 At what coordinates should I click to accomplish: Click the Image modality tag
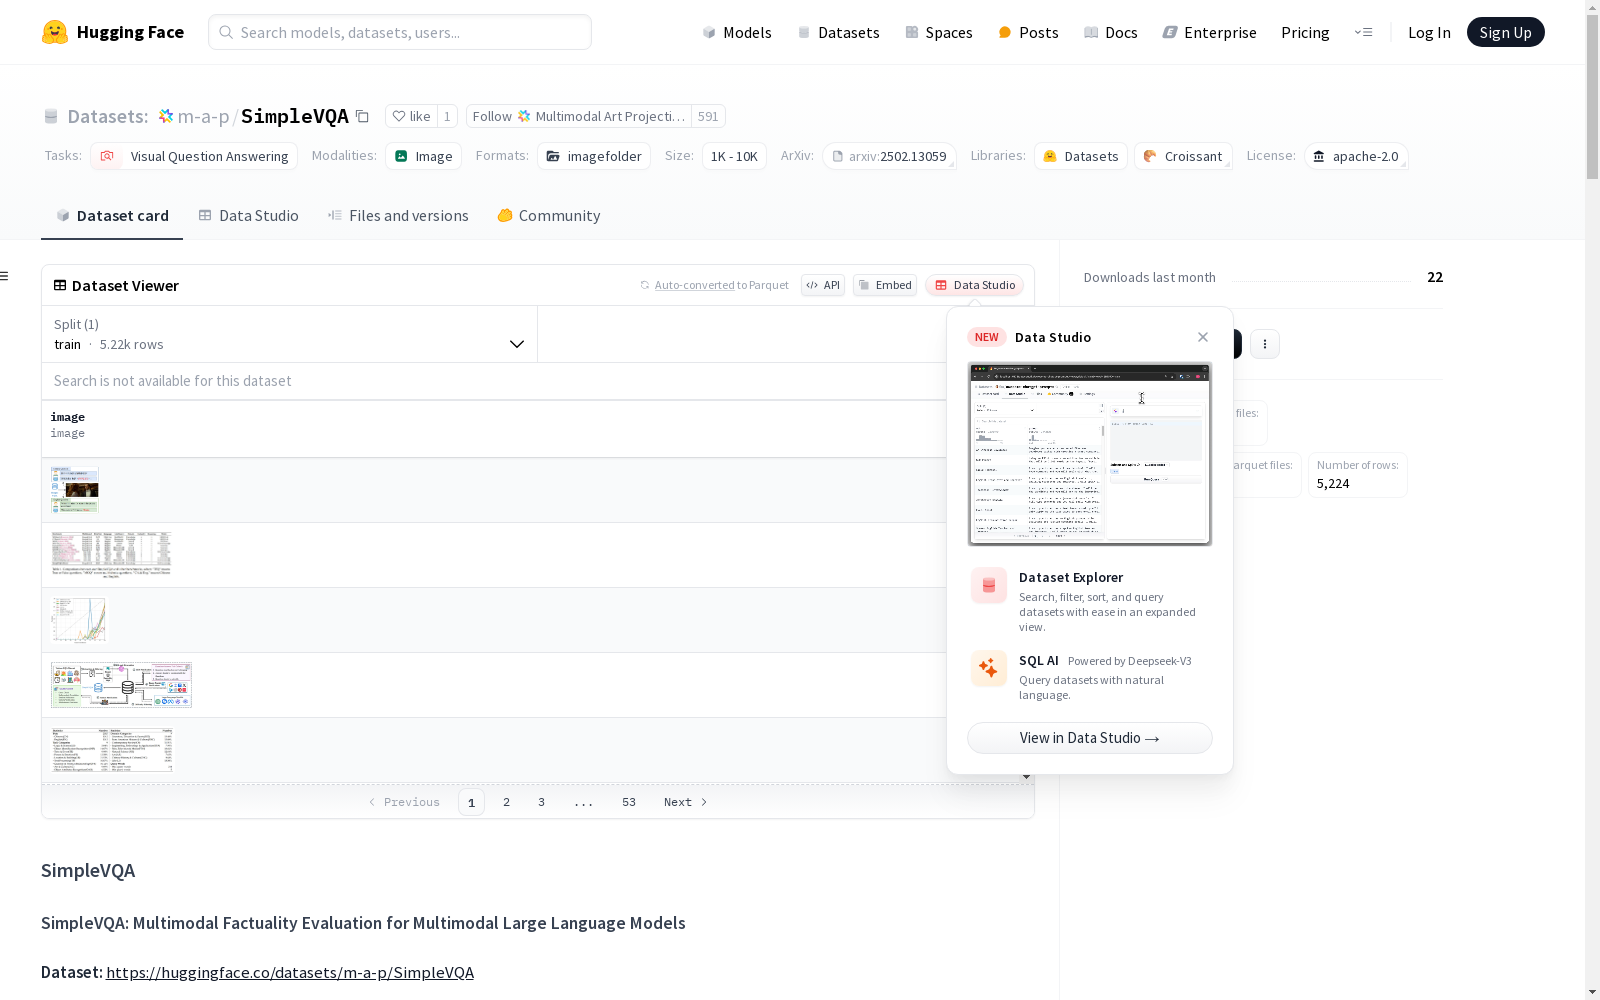423,156
